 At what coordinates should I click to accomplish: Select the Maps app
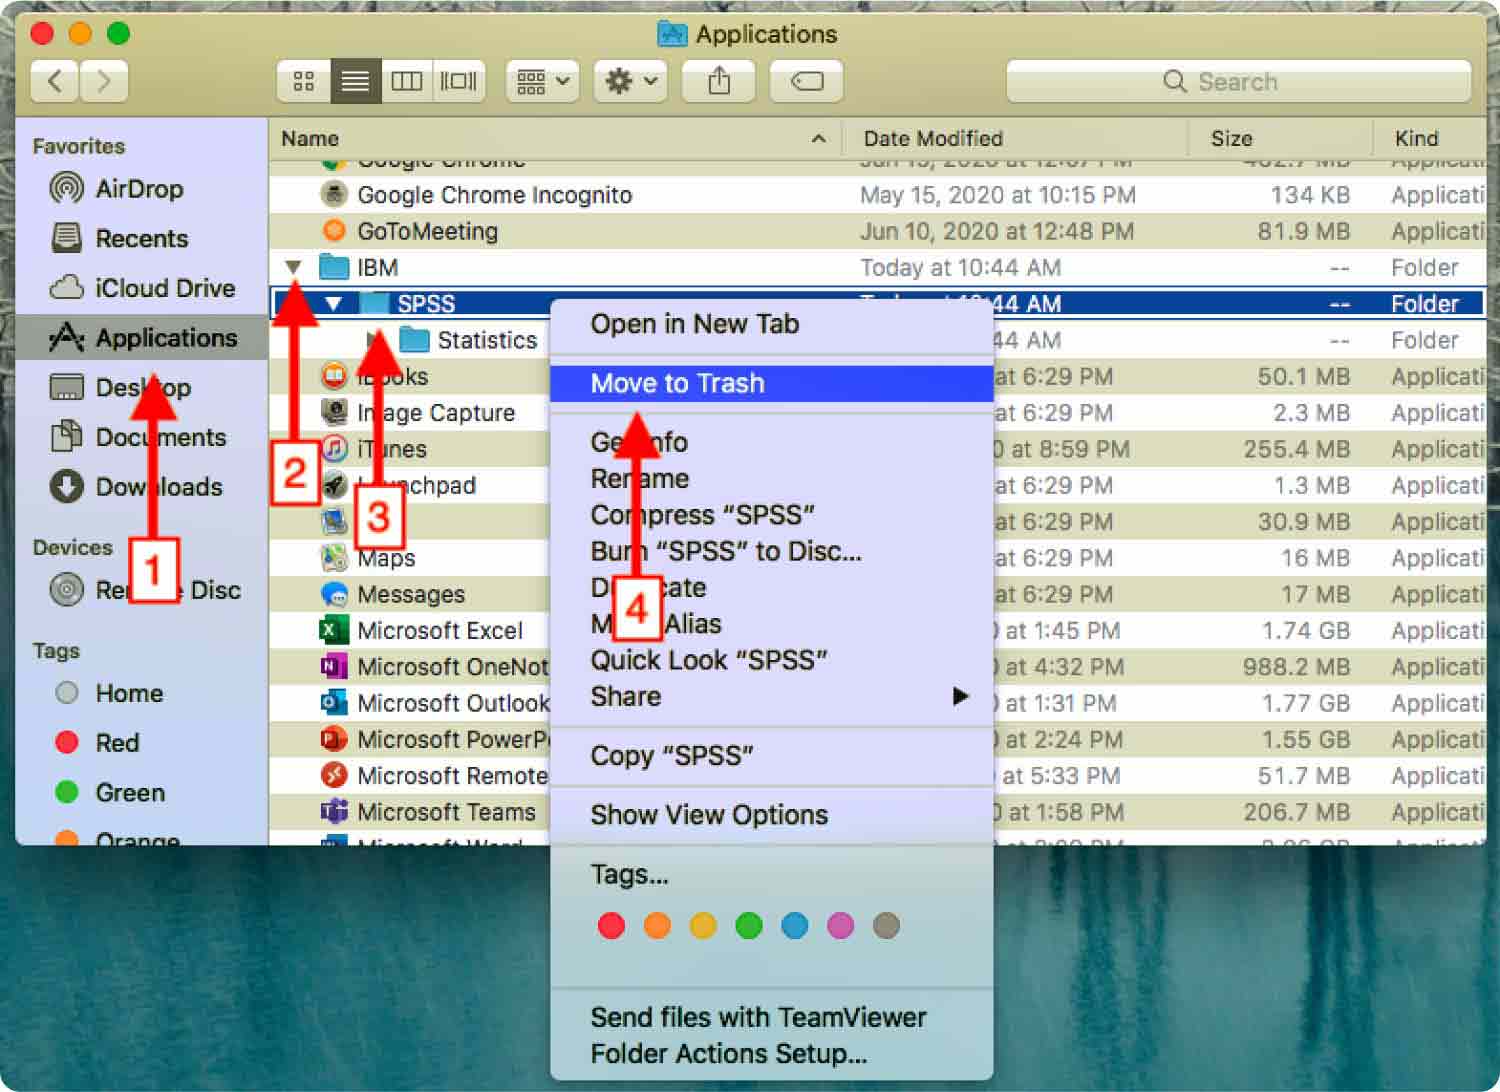pyautogui.click(x=410, y=558)
